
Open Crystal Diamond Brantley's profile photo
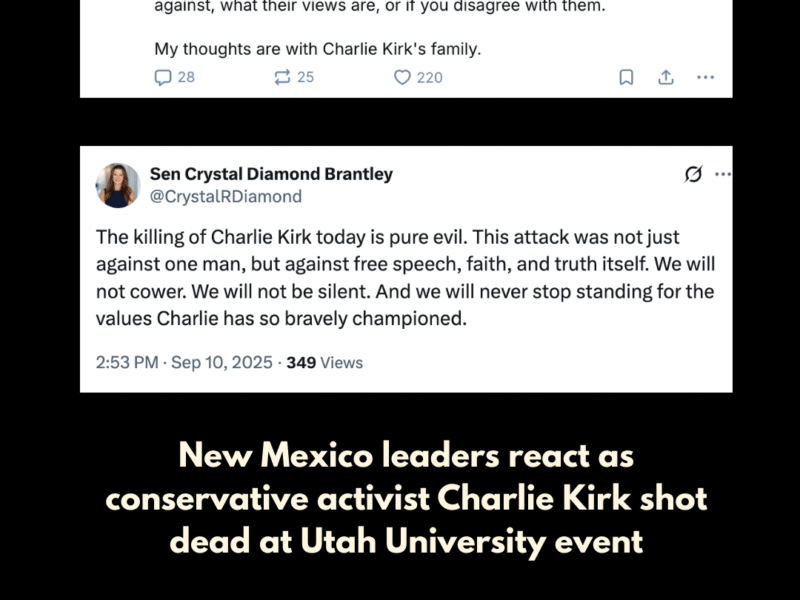click(117, 185)
